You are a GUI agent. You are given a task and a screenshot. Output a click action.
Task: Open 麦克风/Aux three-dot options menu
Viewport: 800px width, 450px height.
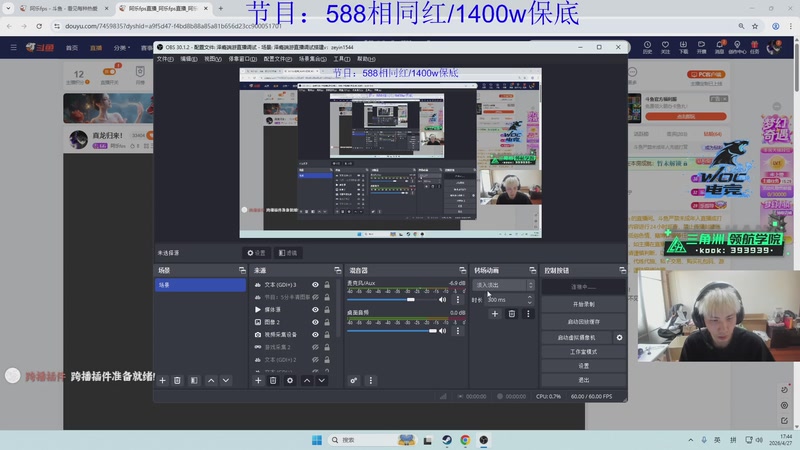458,299
